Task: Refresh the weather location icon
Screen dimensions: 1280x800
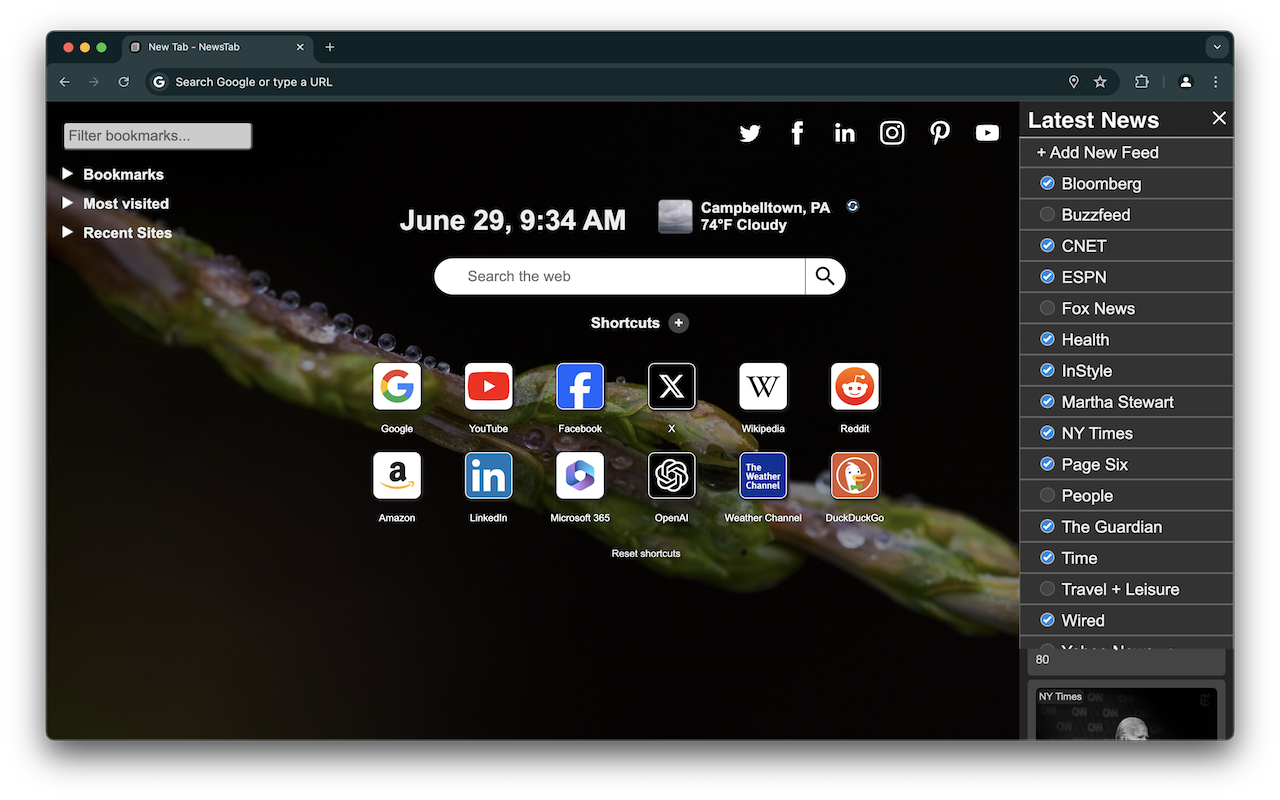Action: coord(853,206)
